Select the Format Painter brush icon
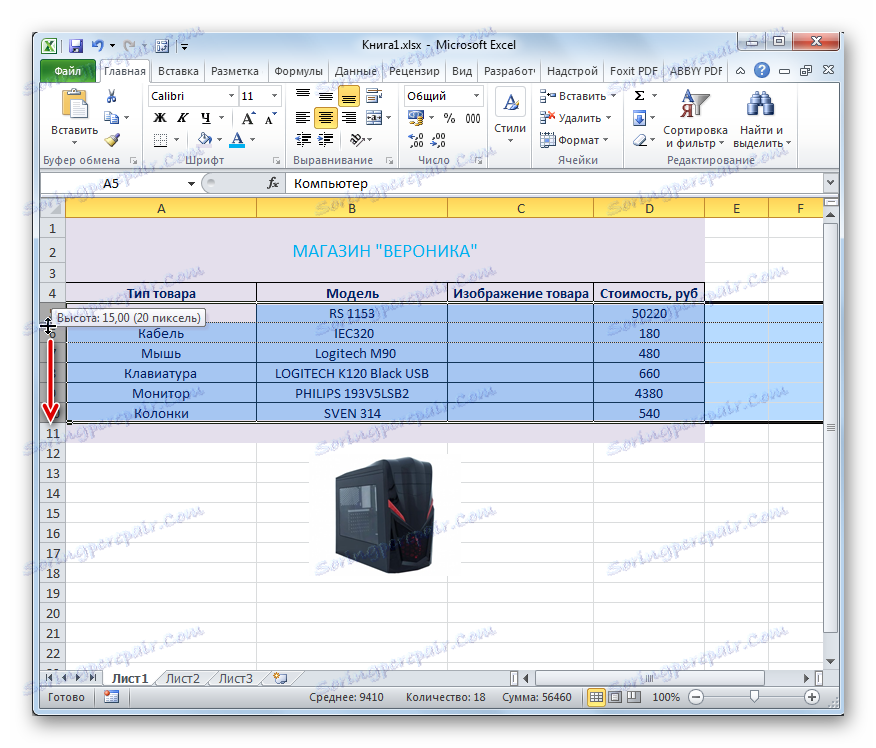Viewport: 876px width, 748px height. coord(112,139)
